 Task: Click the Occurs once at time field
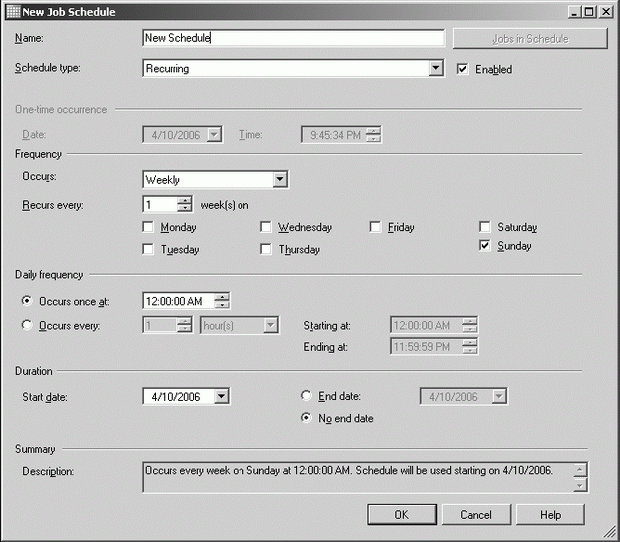coord(178,301)
